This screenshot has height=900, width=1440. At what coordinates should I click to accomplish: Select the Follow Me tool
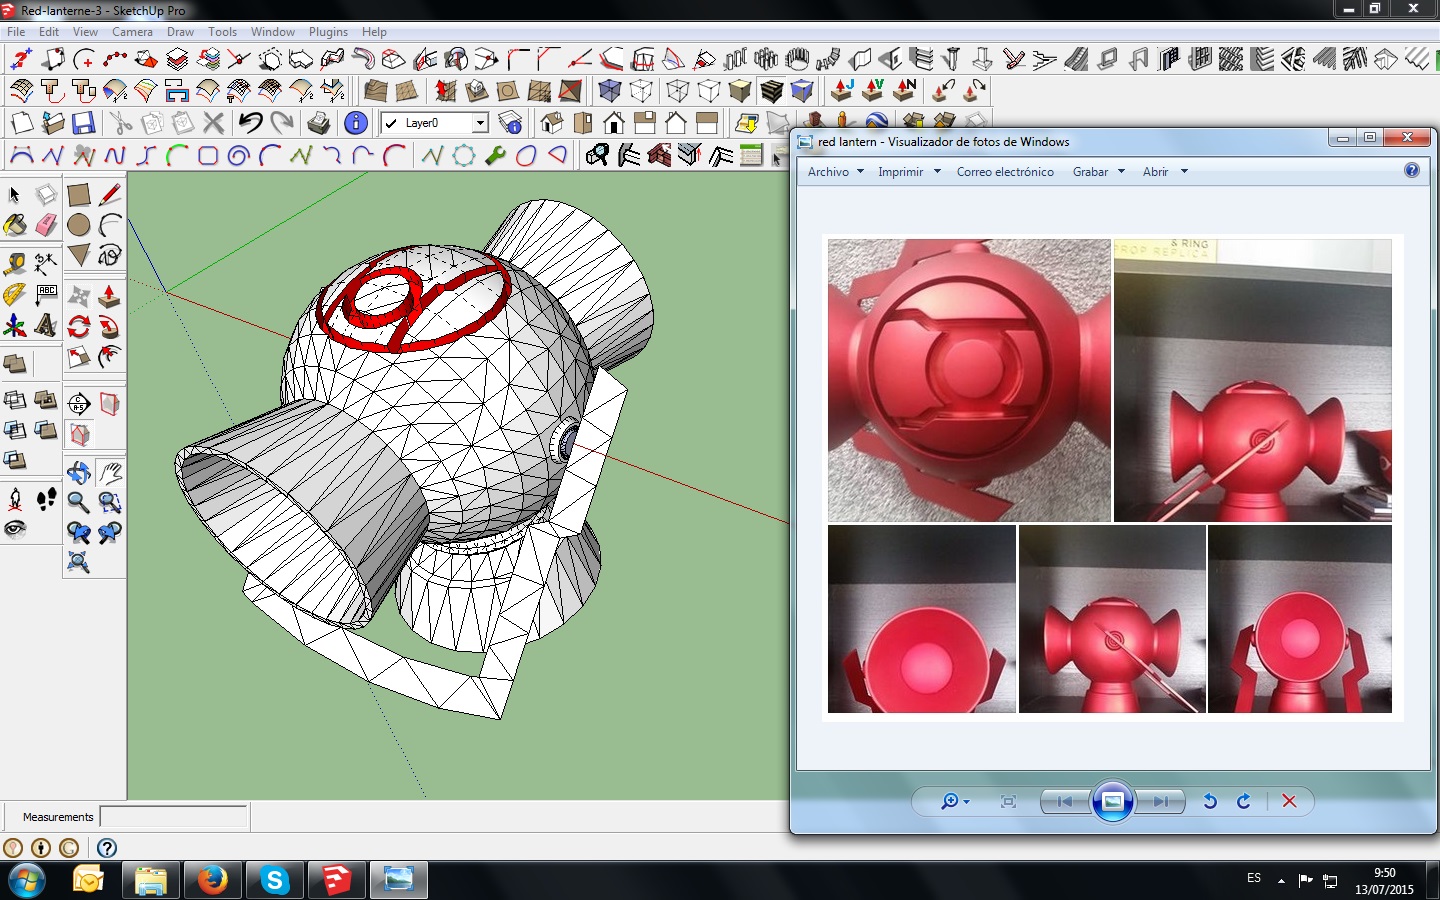[110, 326]
